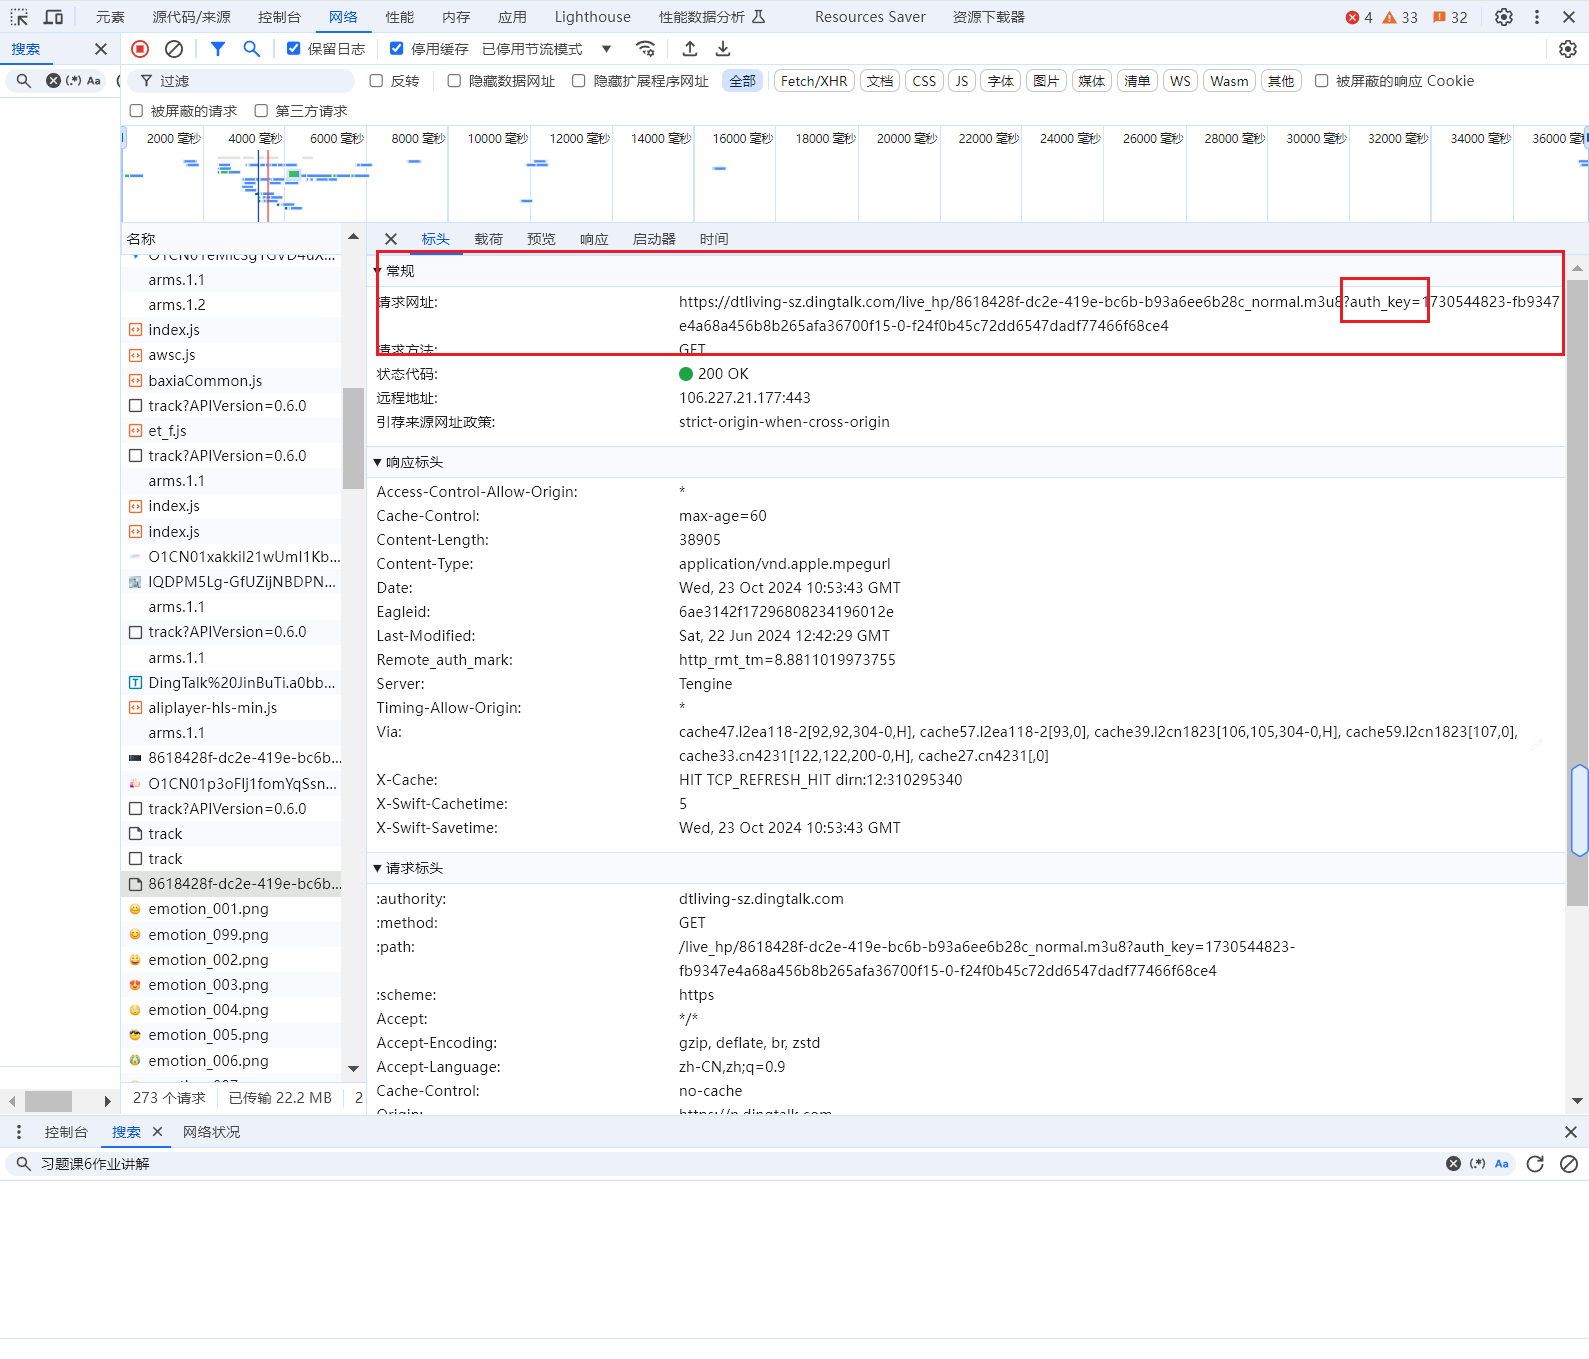Collapse the 响应标头 section
Screen dimensions: 1589x1359
coord(378,462)
